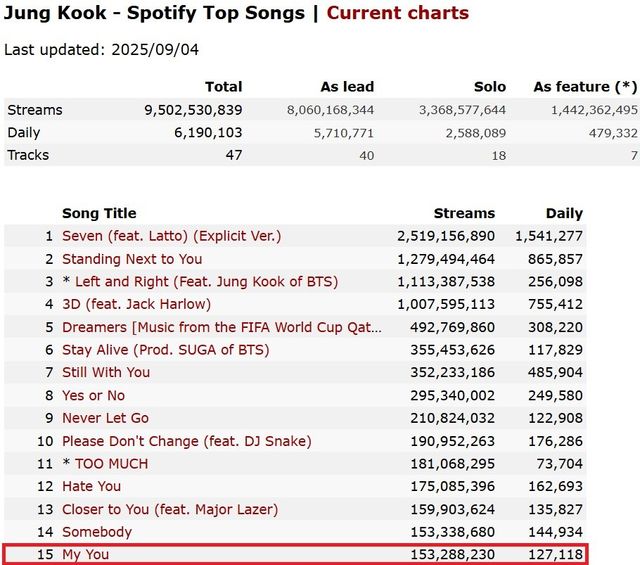Open the TOO MUCH song link
Screen dimensions: 640x565
(x=111, y=463)
